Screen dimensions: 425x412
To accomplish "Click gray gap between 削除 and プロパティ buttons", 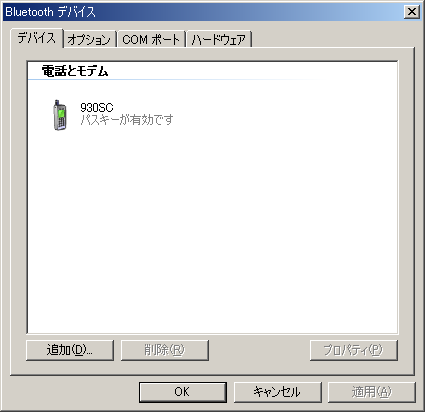I will (259, 350).
